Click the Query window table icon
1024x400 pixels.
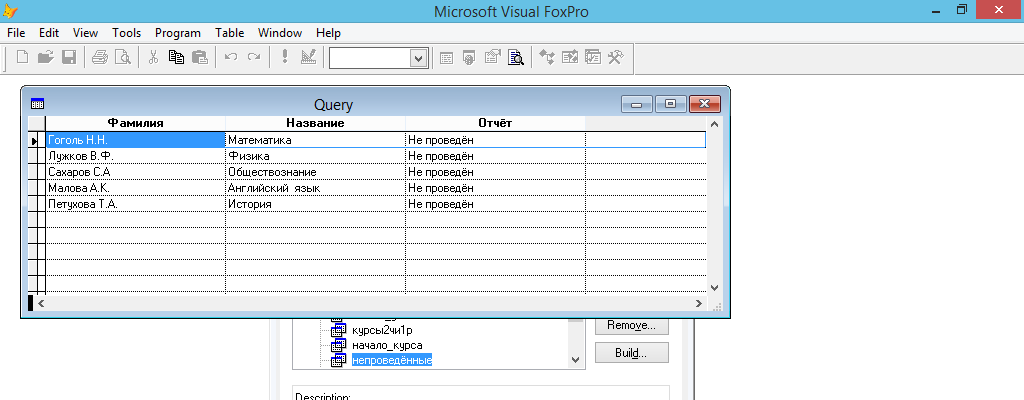pos(37,104)
